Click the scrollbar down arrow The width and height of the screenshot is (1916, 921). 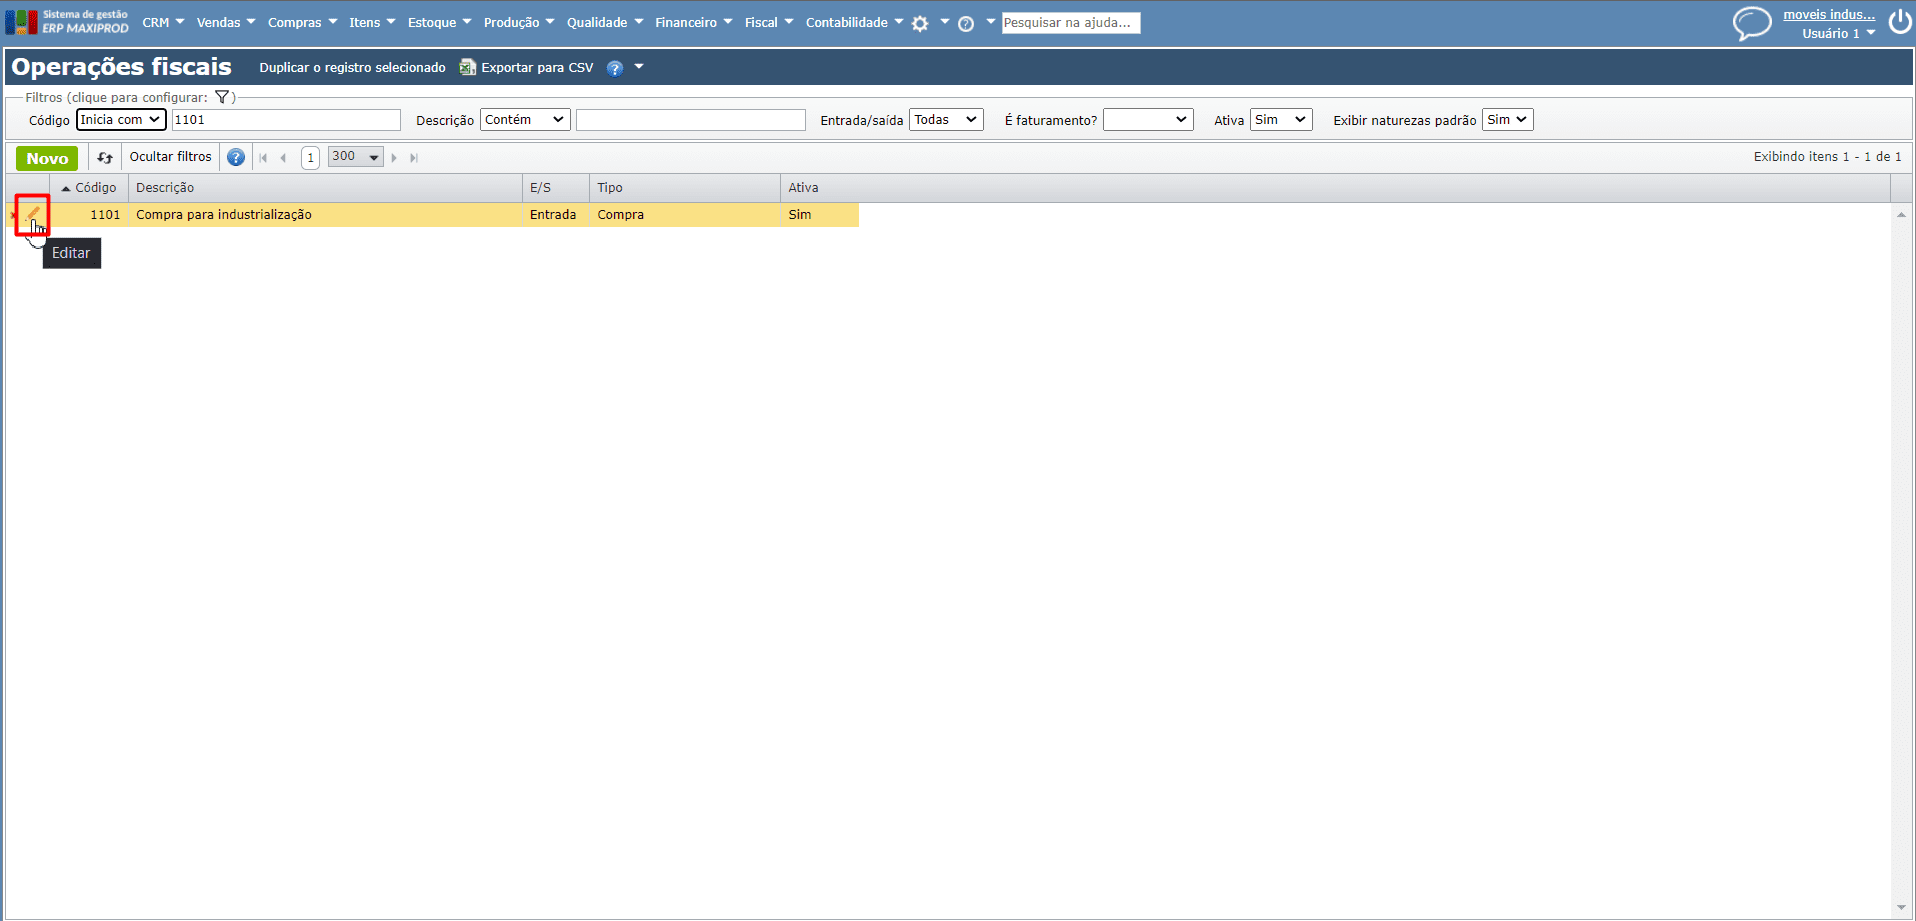pos(1901,909)
